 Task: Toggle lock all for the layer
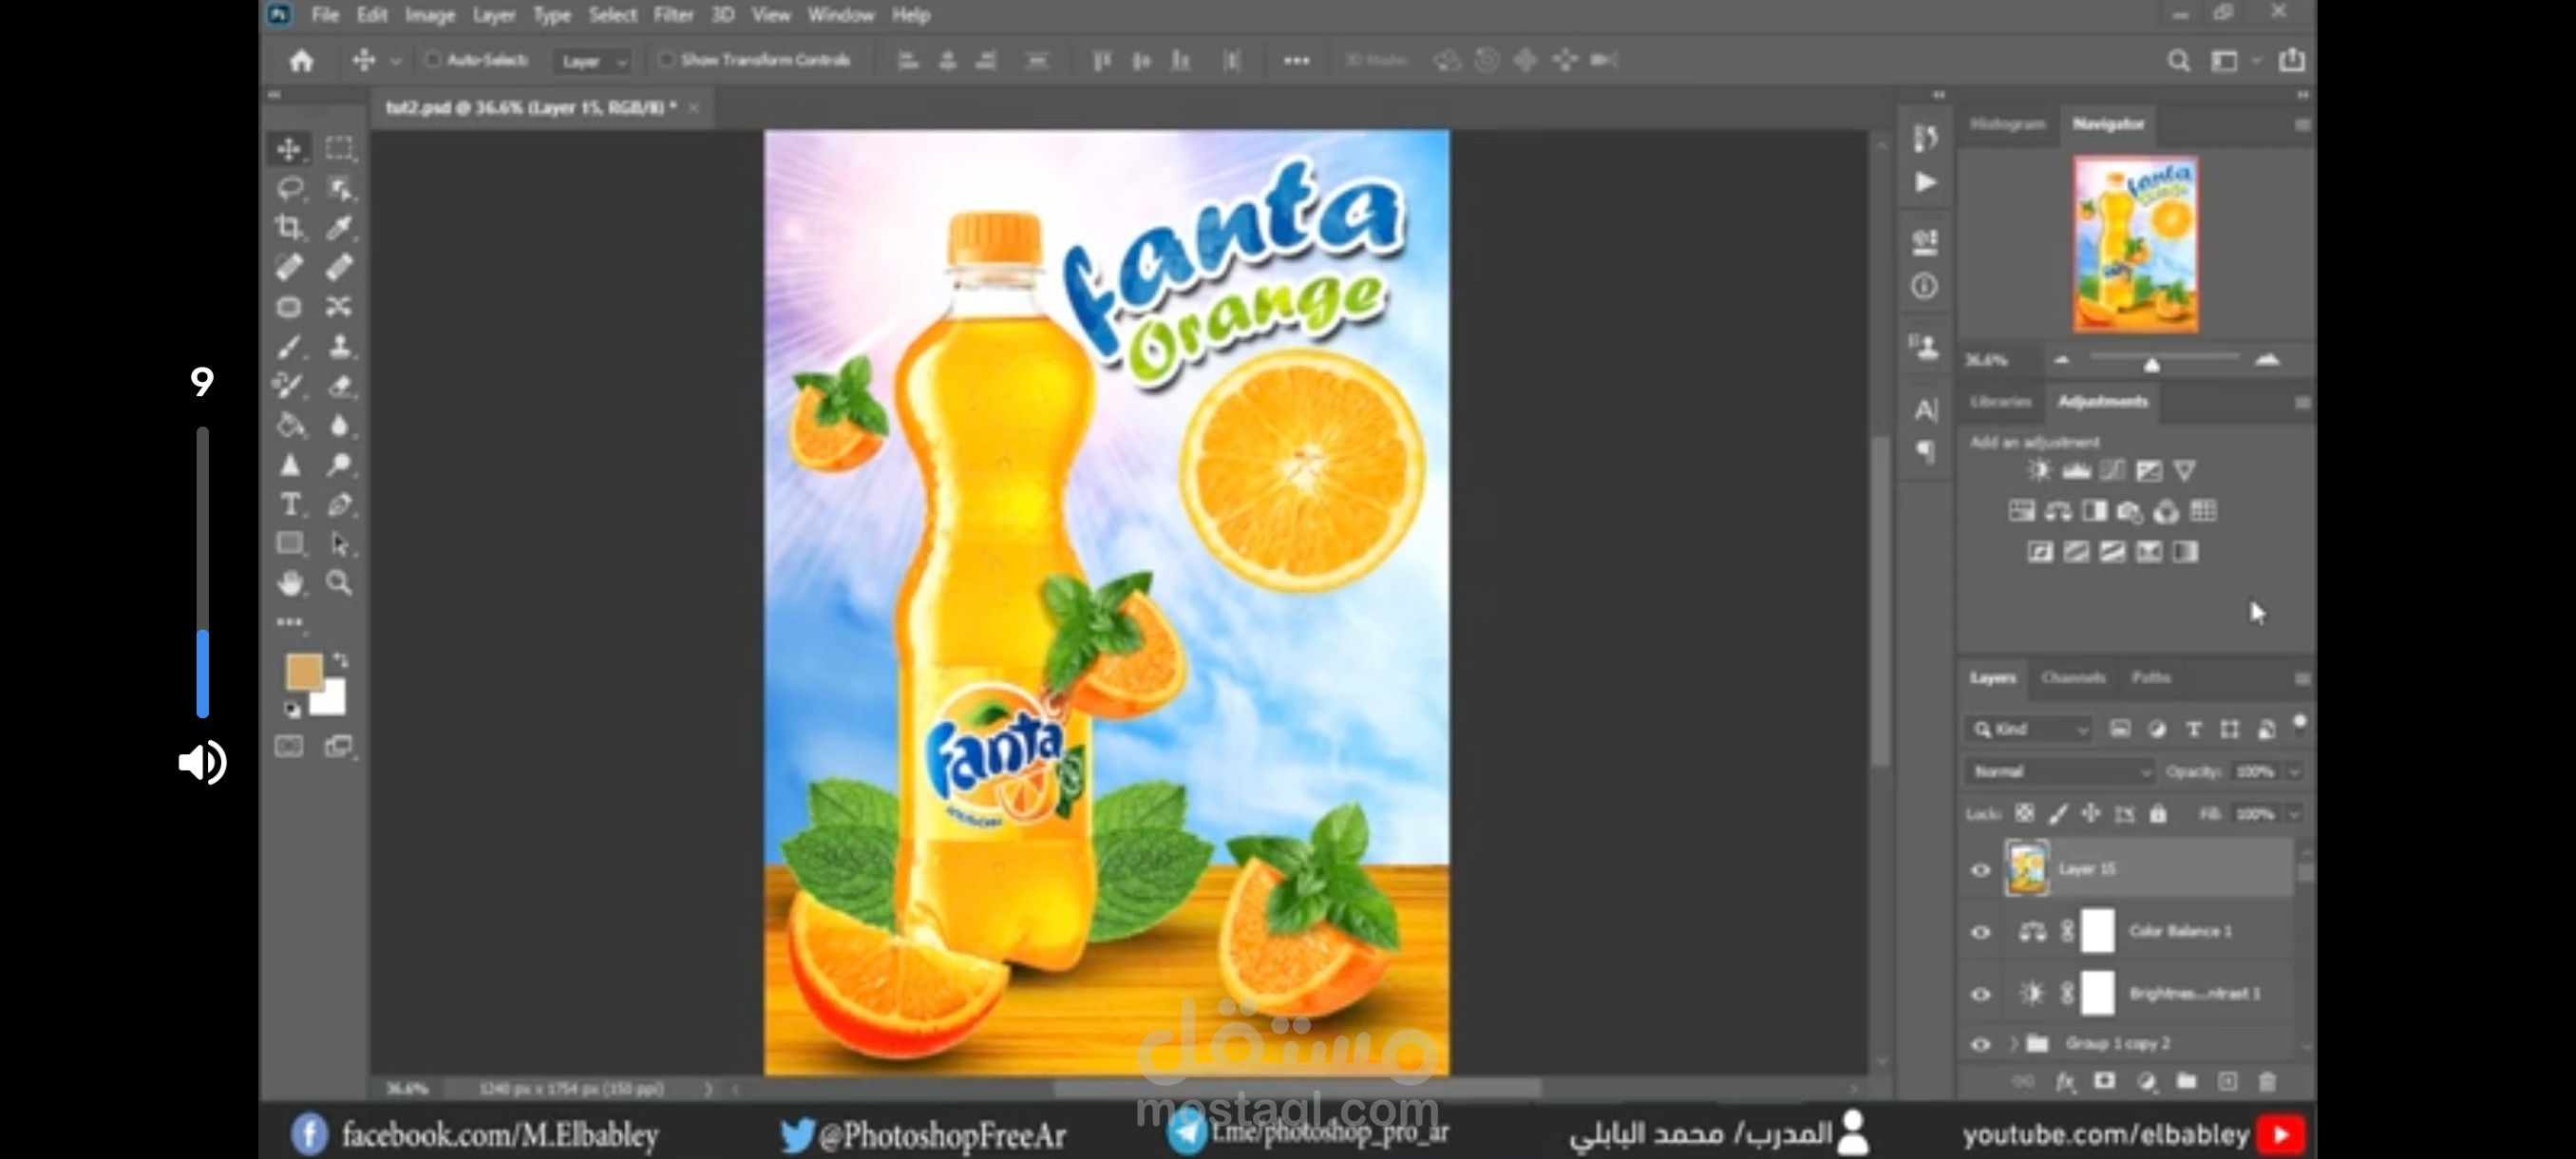[x=2158, y=814]
